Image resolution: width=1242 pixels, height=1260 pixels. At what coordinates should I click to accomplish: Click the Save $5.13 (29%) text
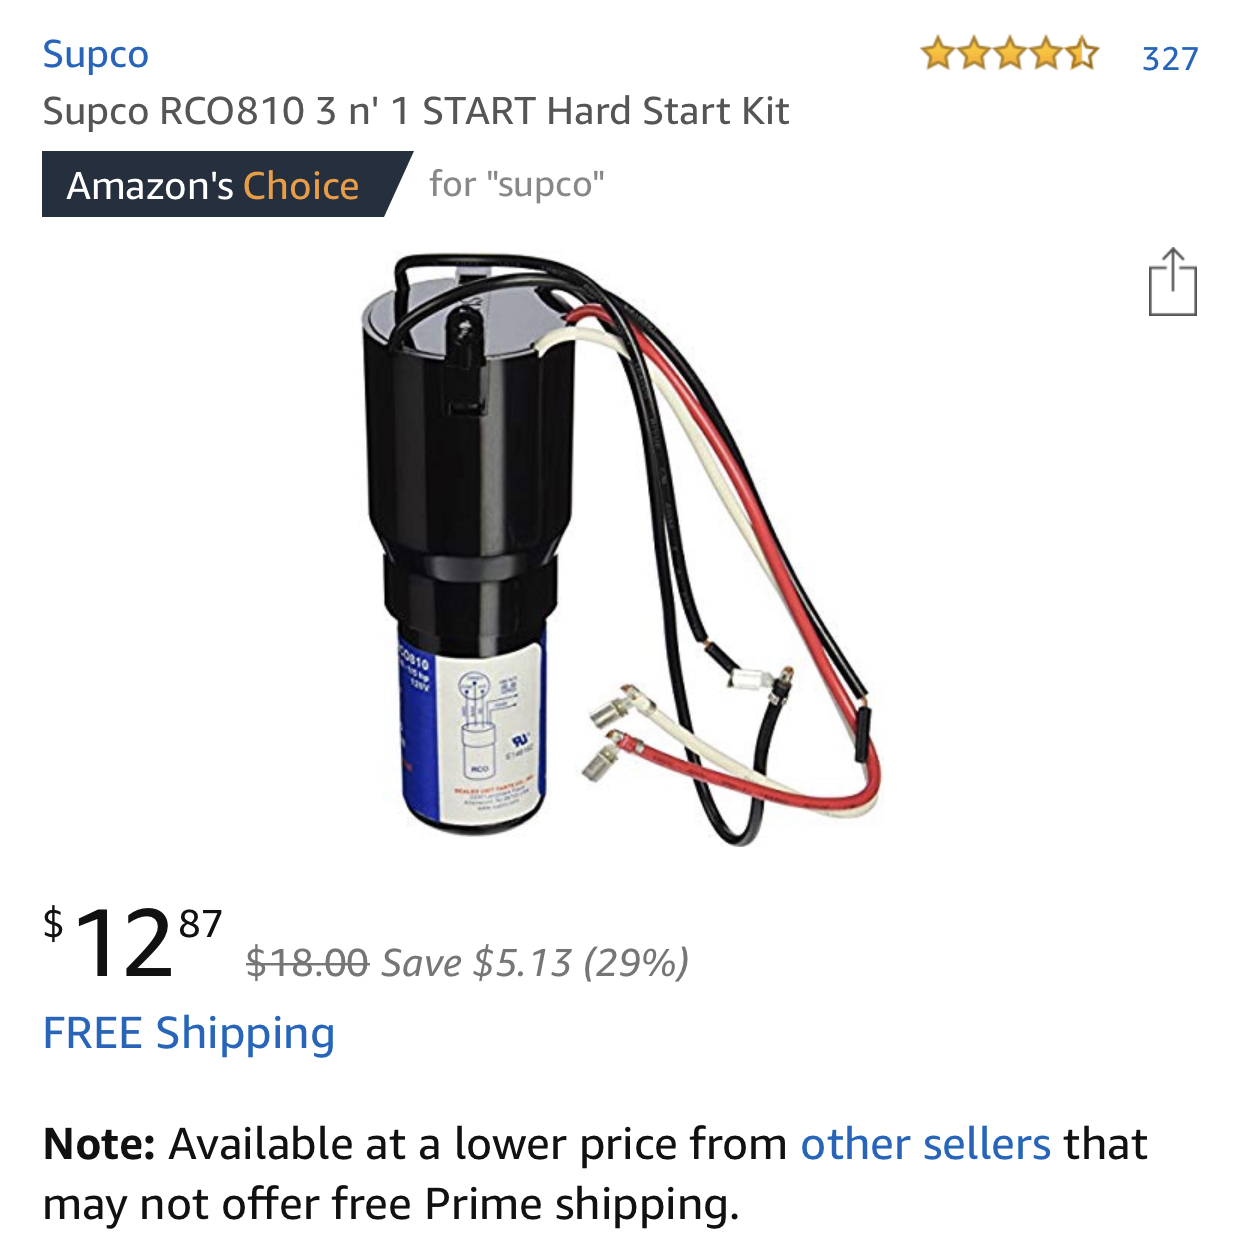[536, 963]
